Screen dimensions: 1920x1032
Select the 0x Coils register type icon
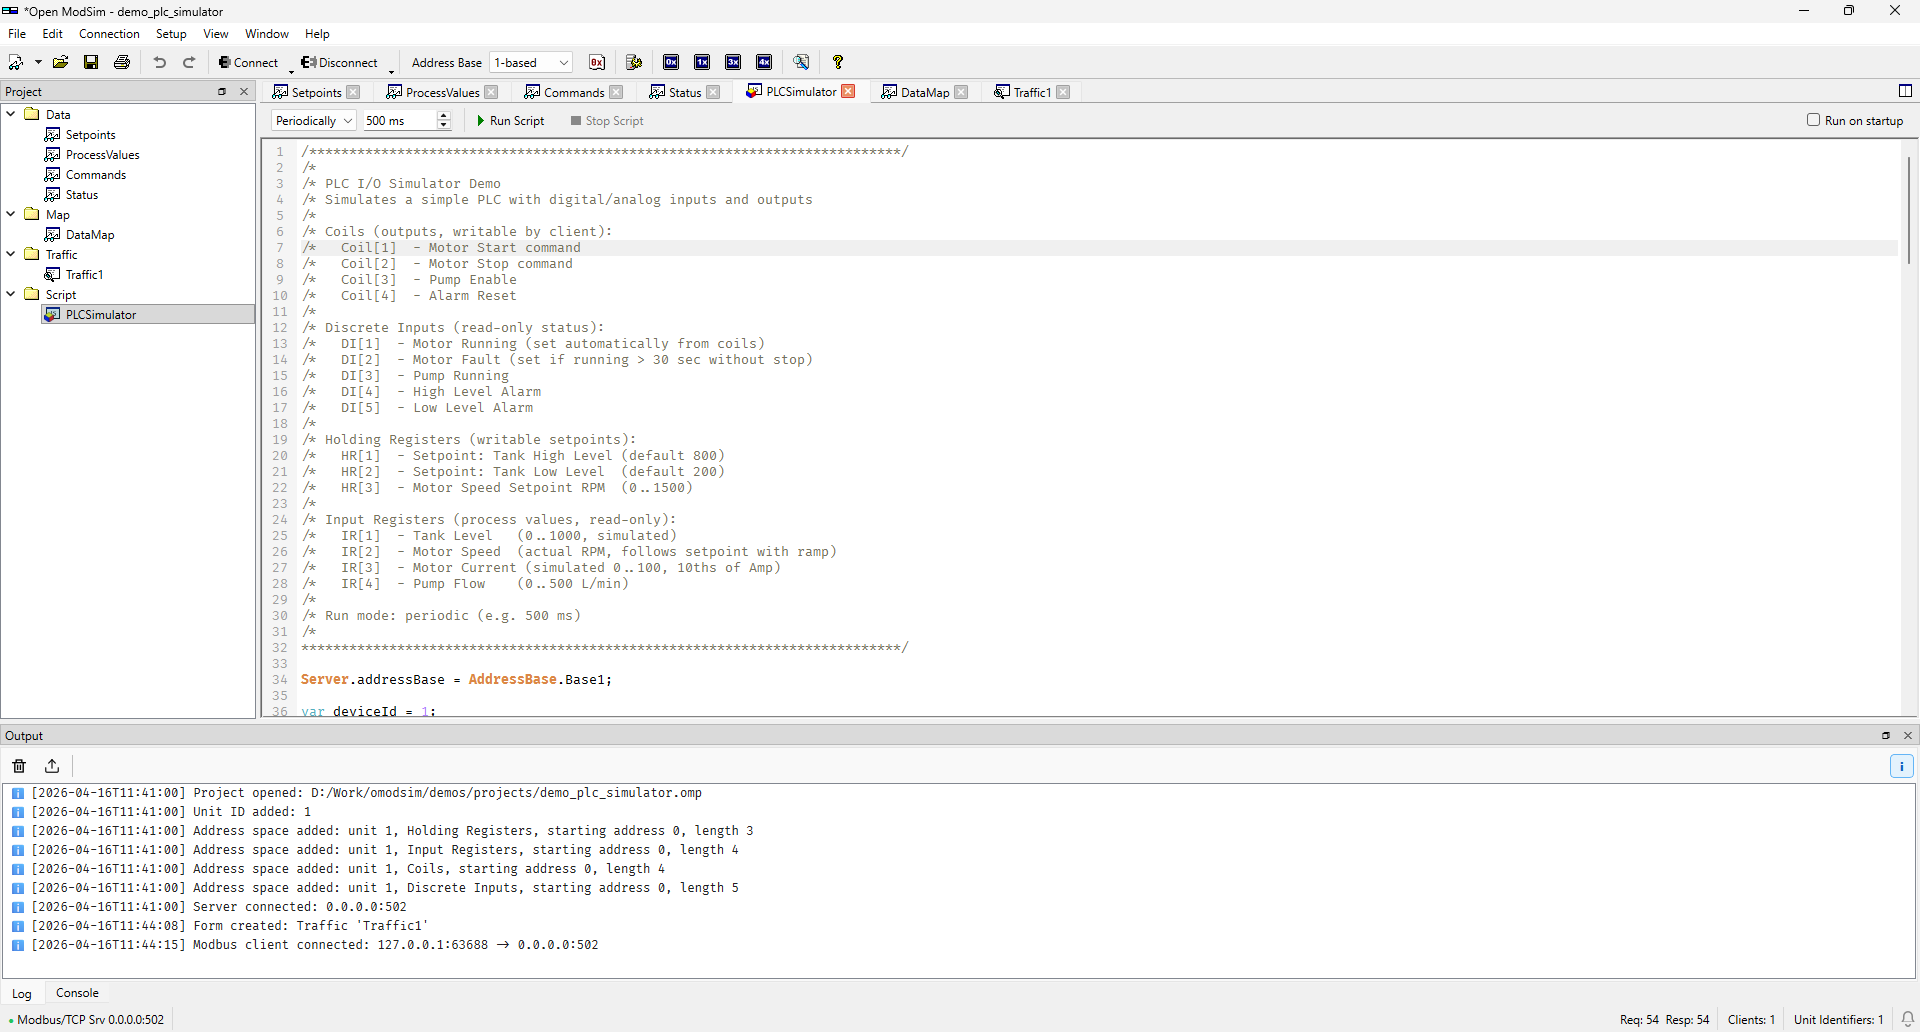[x=671, y=62]
